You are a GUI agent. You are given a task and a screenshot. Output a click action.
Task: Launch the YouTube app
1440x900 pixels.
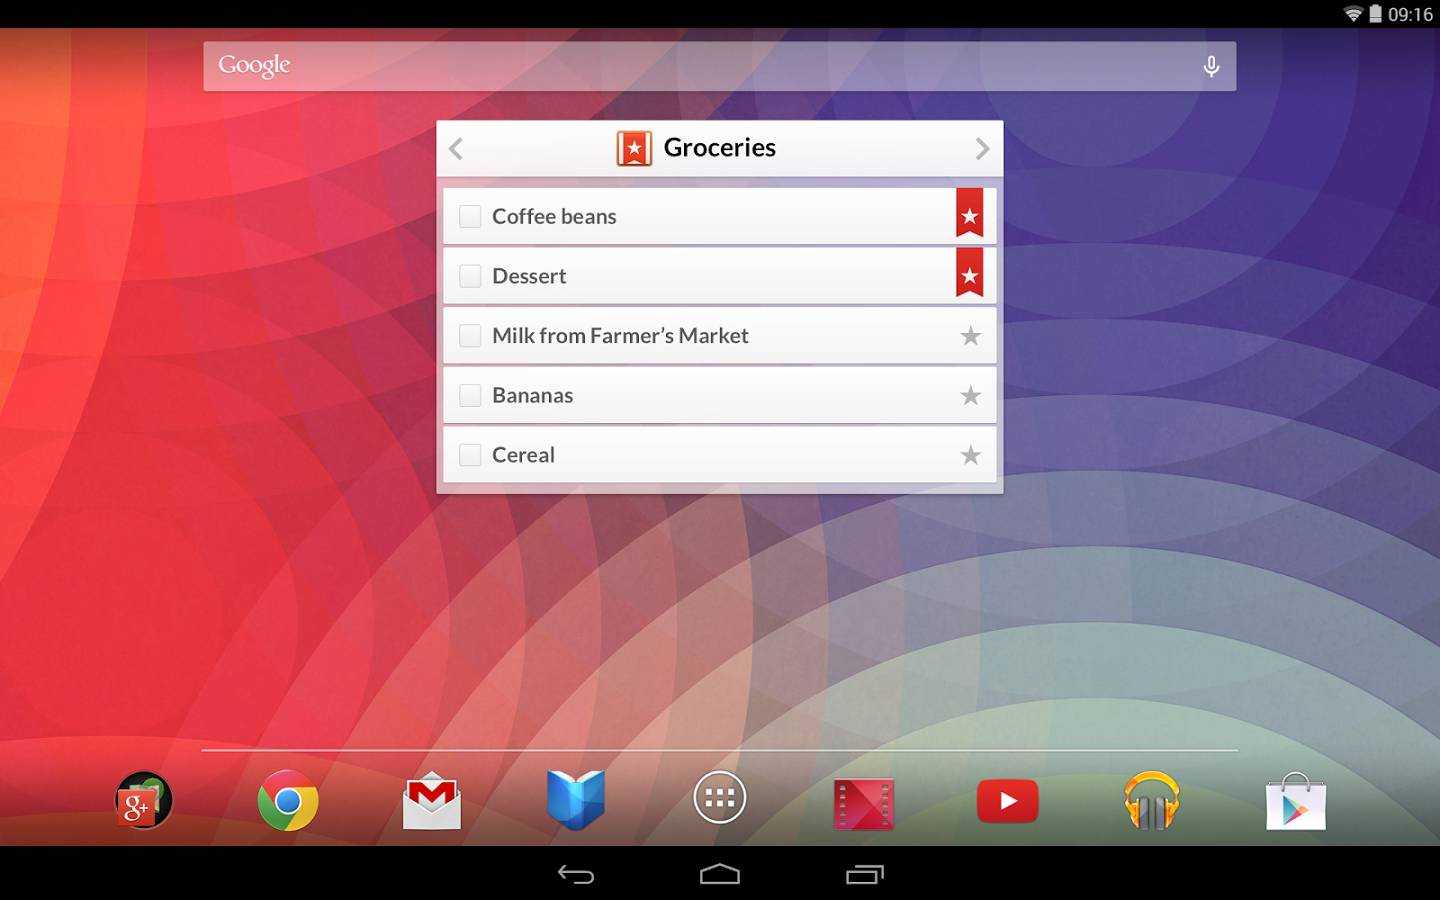pos(1008,801)
